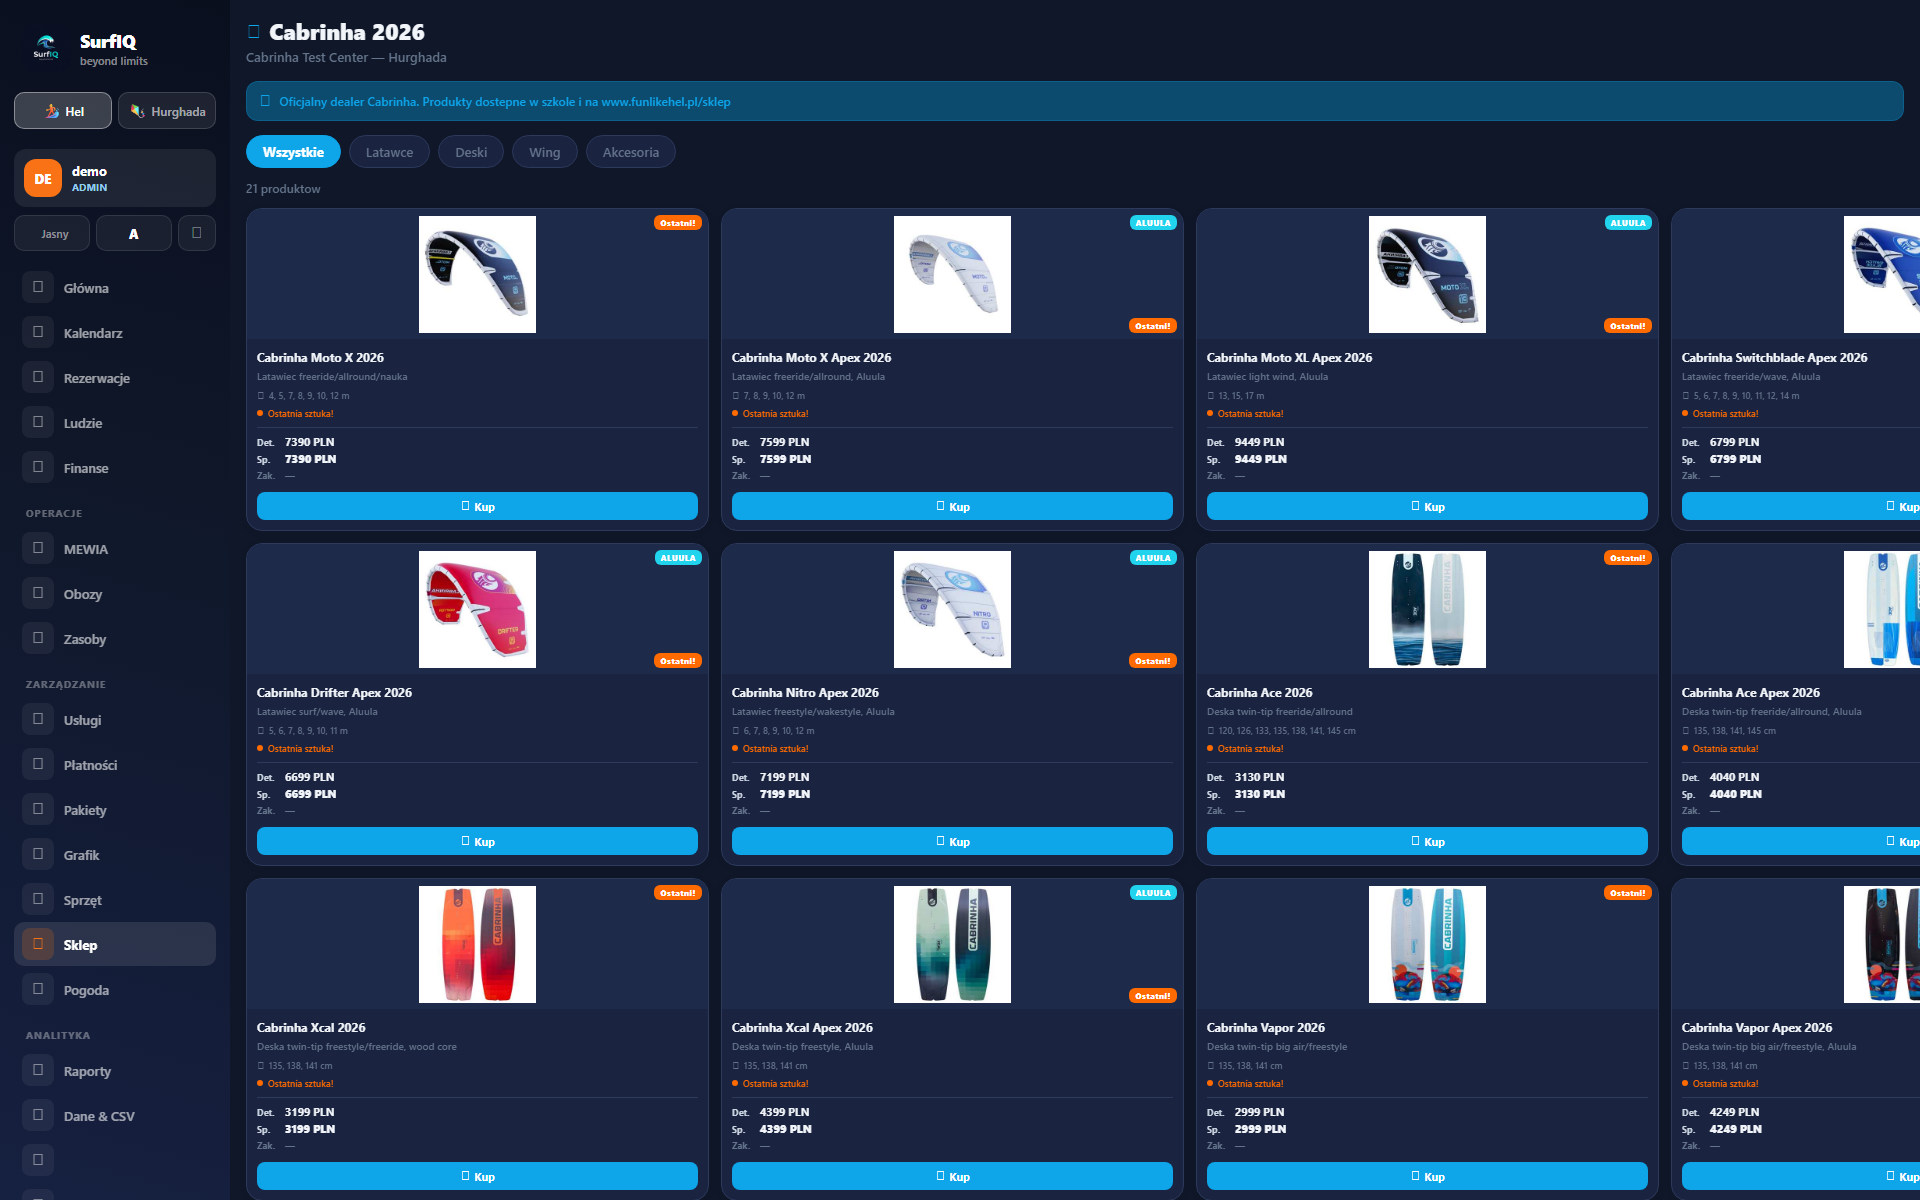
Task: Buy Cabrinha Nitro Apex 2026
Action: tap(952, 841)
